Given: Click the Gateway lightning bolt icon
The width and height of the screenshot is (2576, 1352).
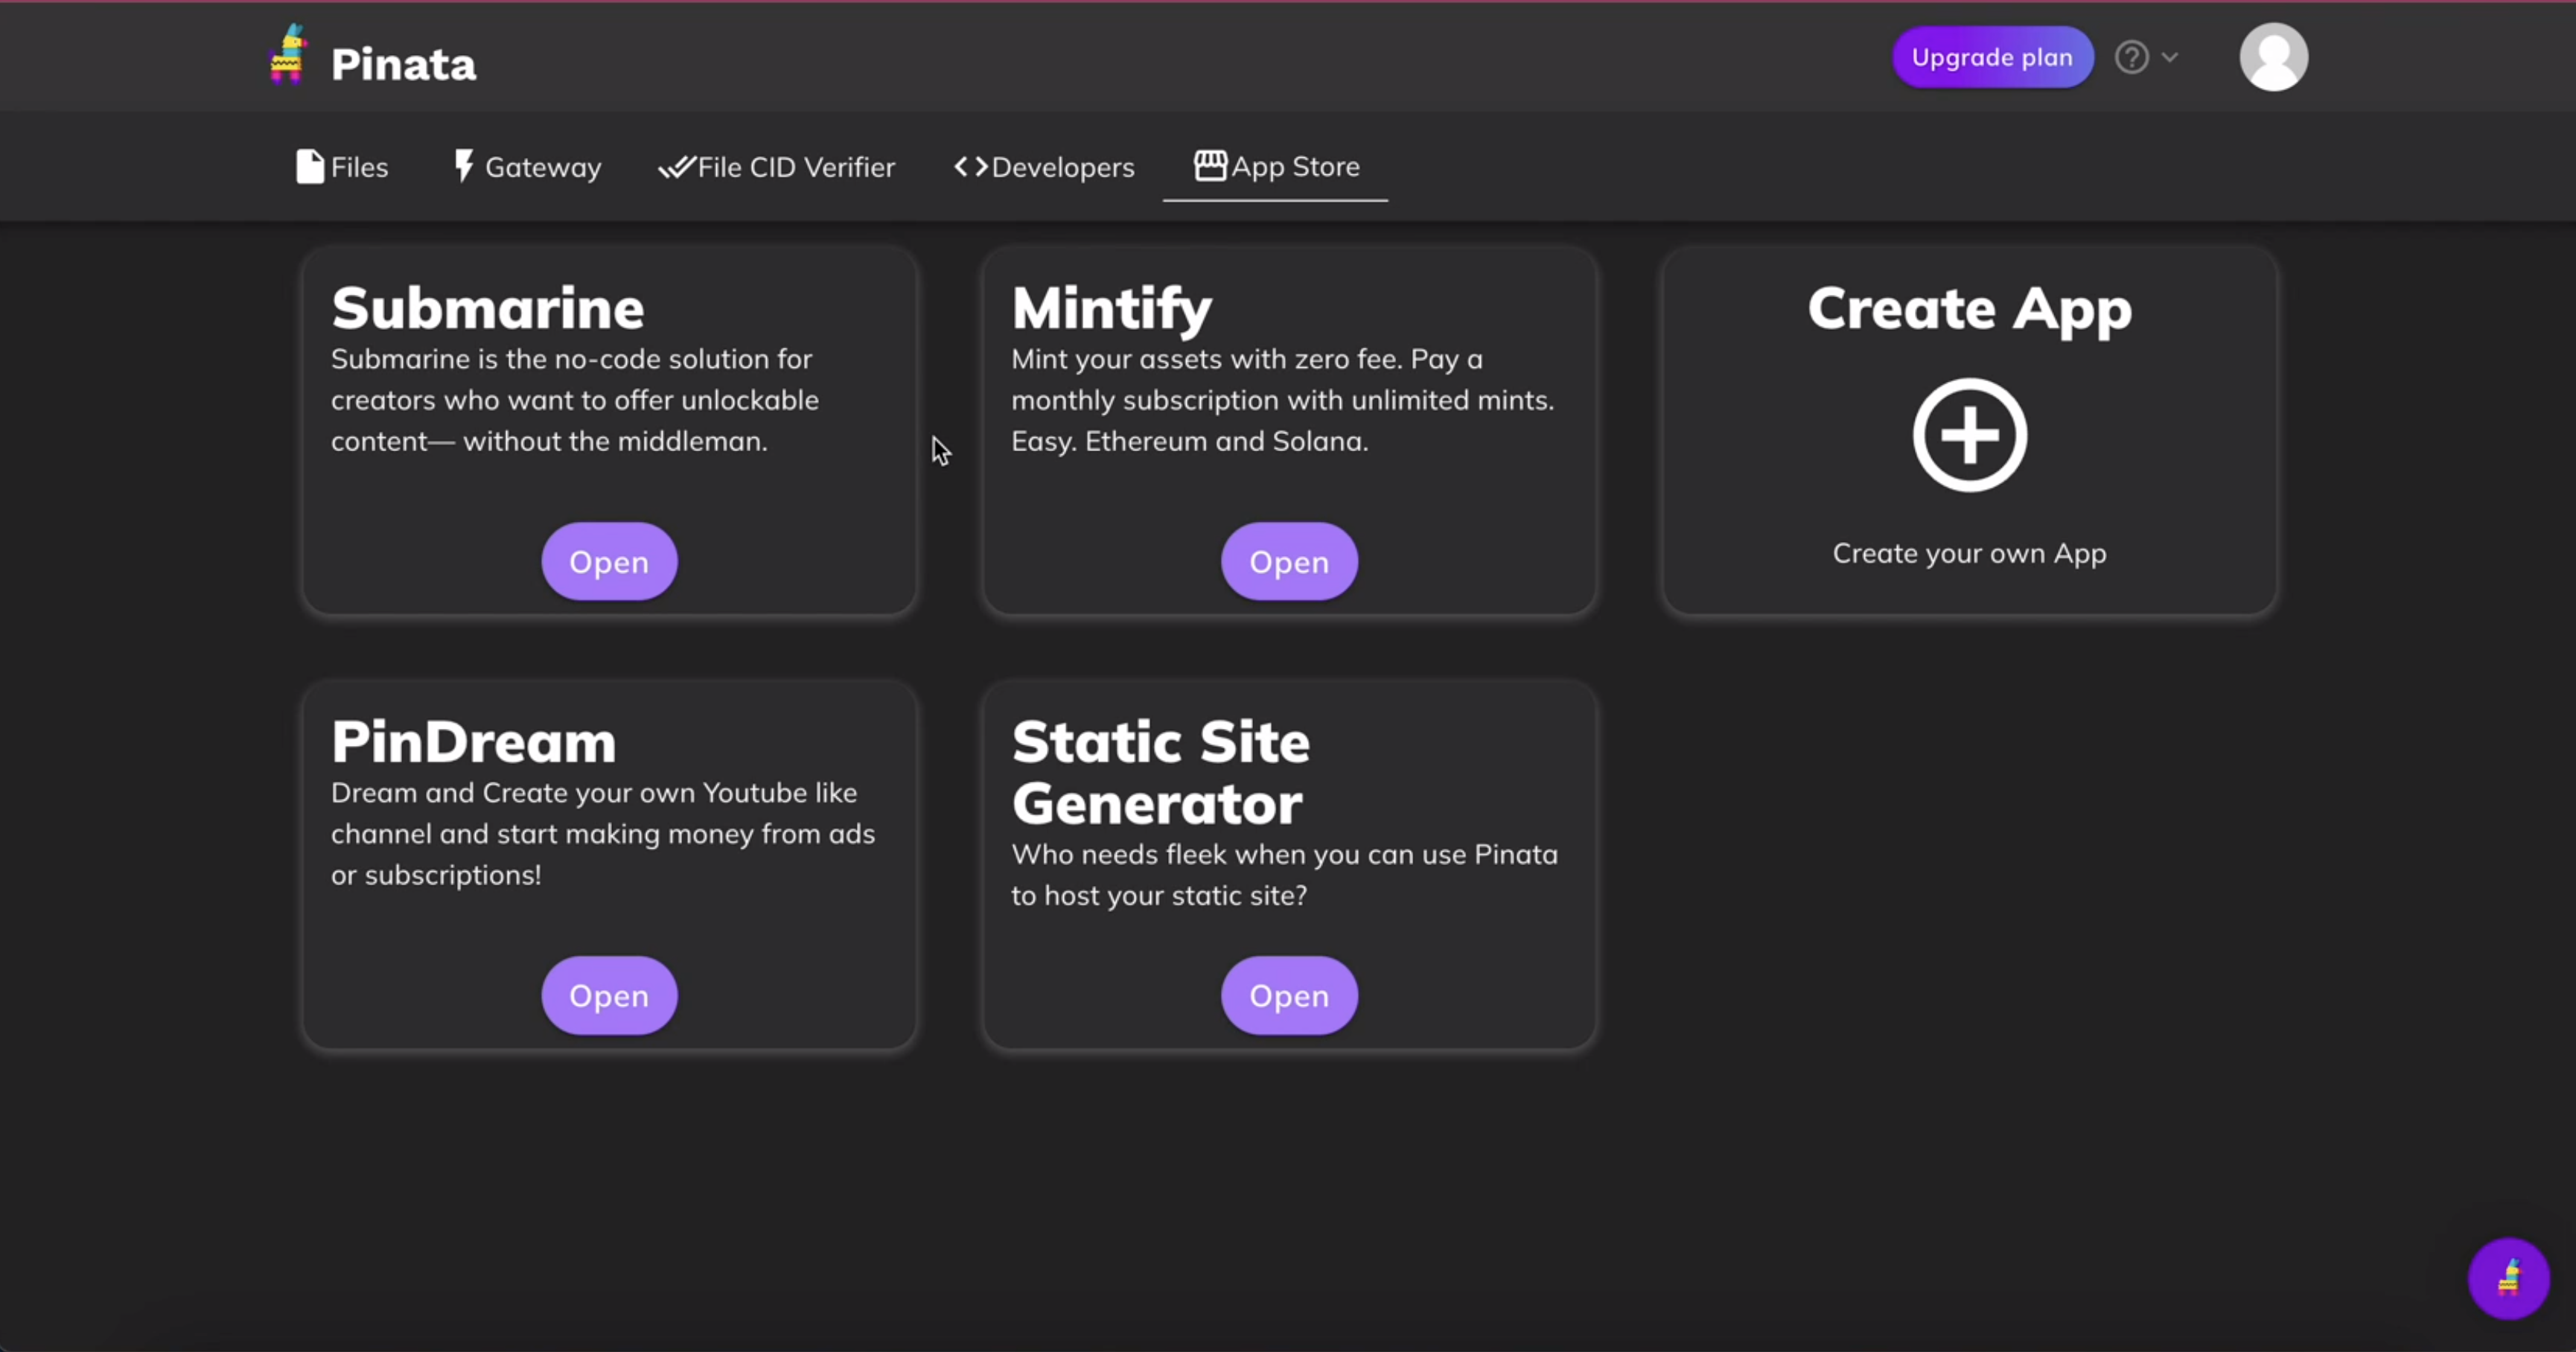Looking at the screenshot, I should pos(463,166).
